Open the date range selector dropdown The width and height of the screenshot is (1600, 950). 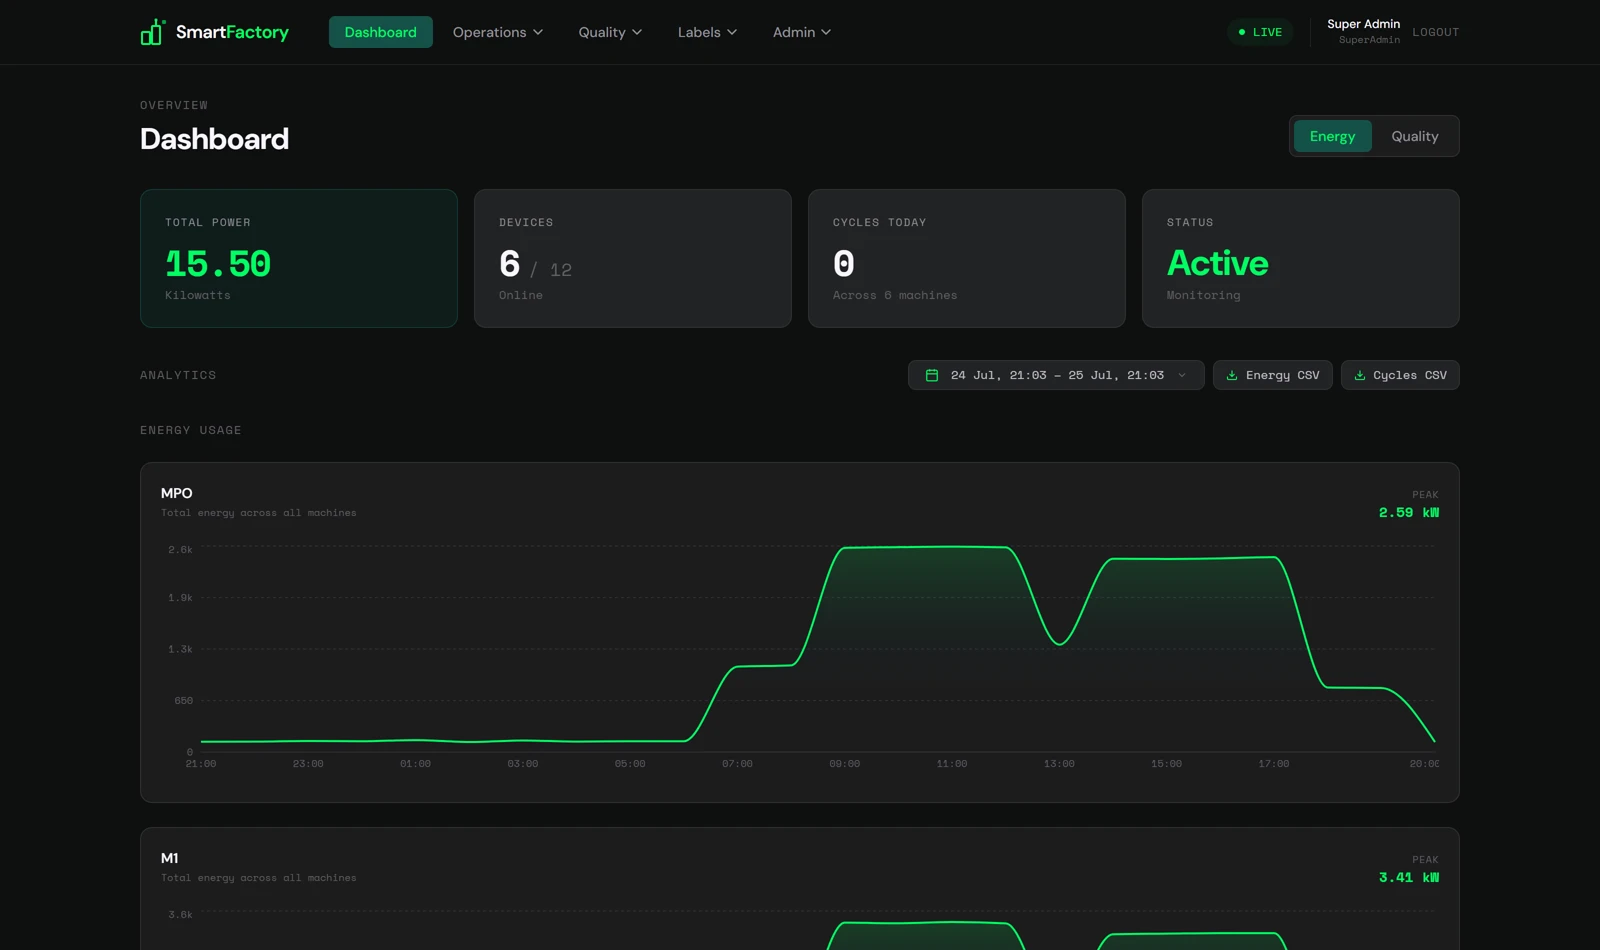pyautogui.click(x=1056, y=375)
